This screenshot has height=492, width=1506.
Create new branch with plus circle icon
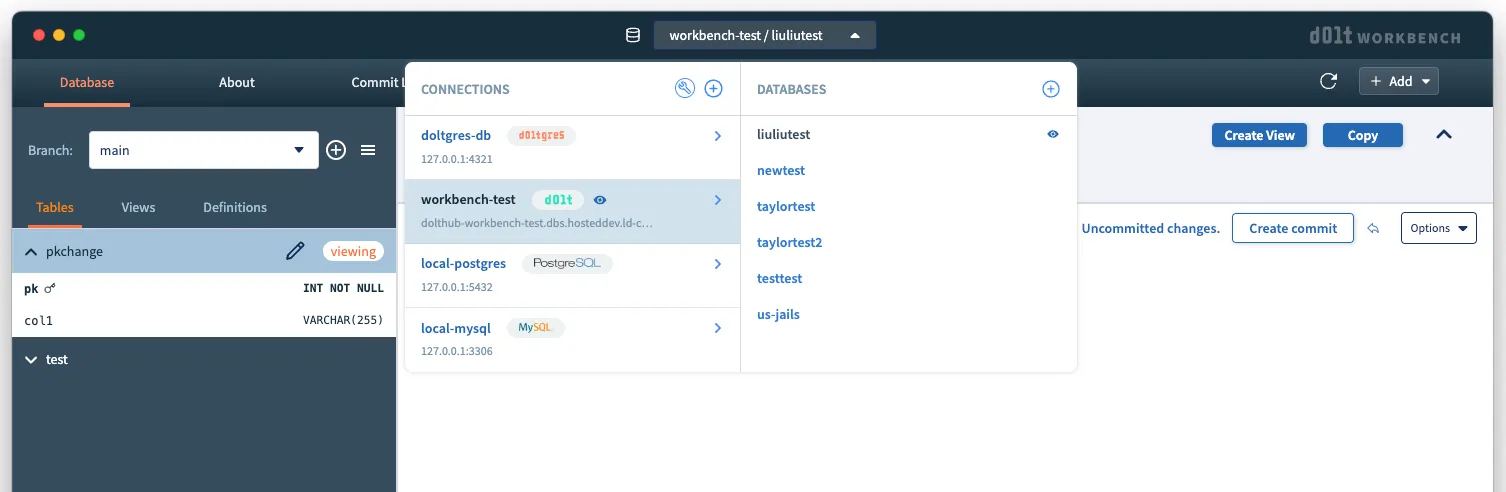tap(336, 150)
